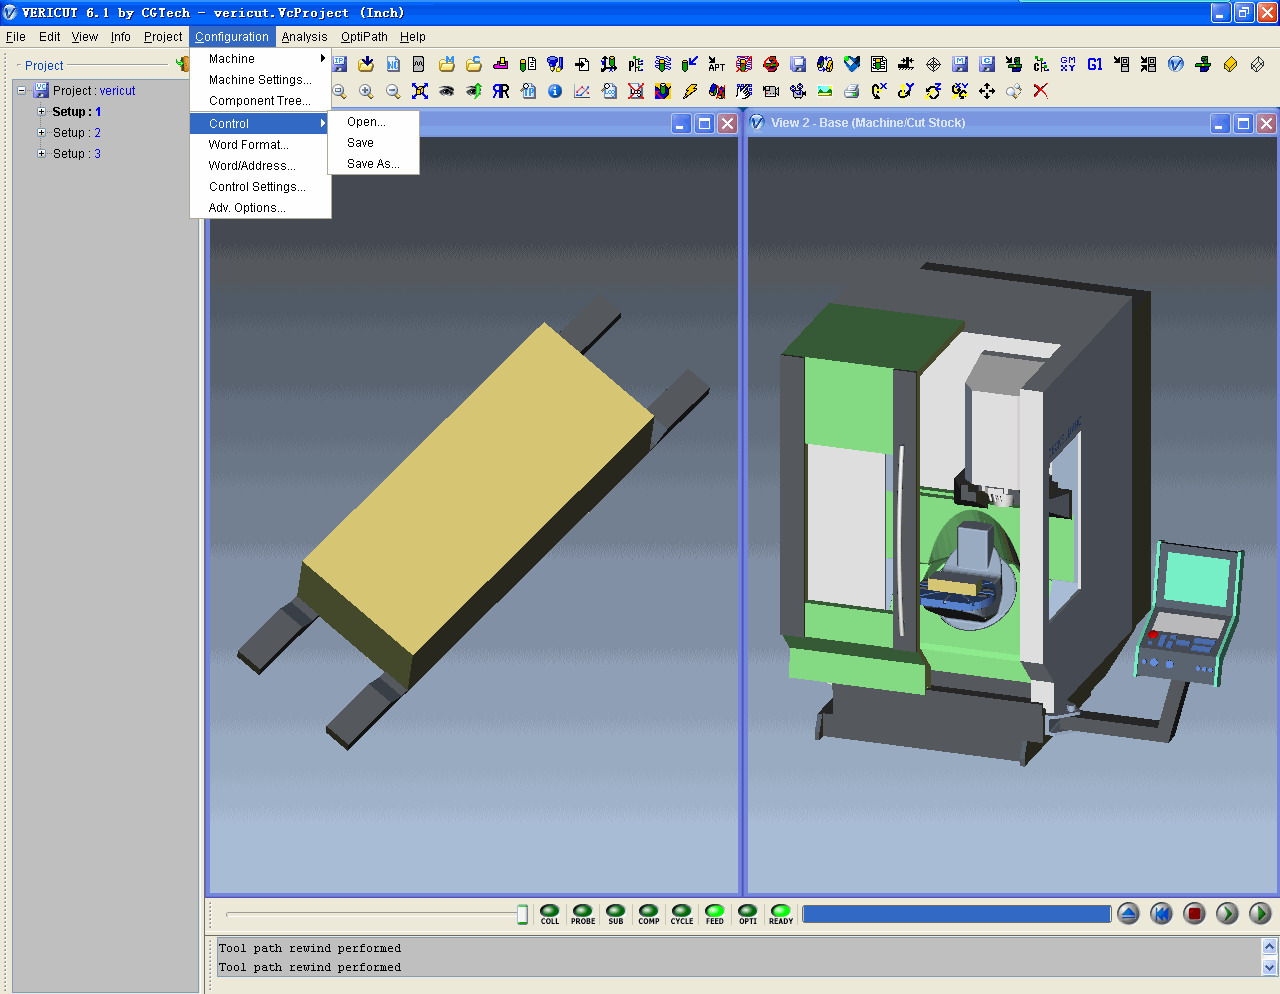This screenshot has width=1280, height=994.
Task: Click the log panel scroll down arrow
Action: [1270, 967]
